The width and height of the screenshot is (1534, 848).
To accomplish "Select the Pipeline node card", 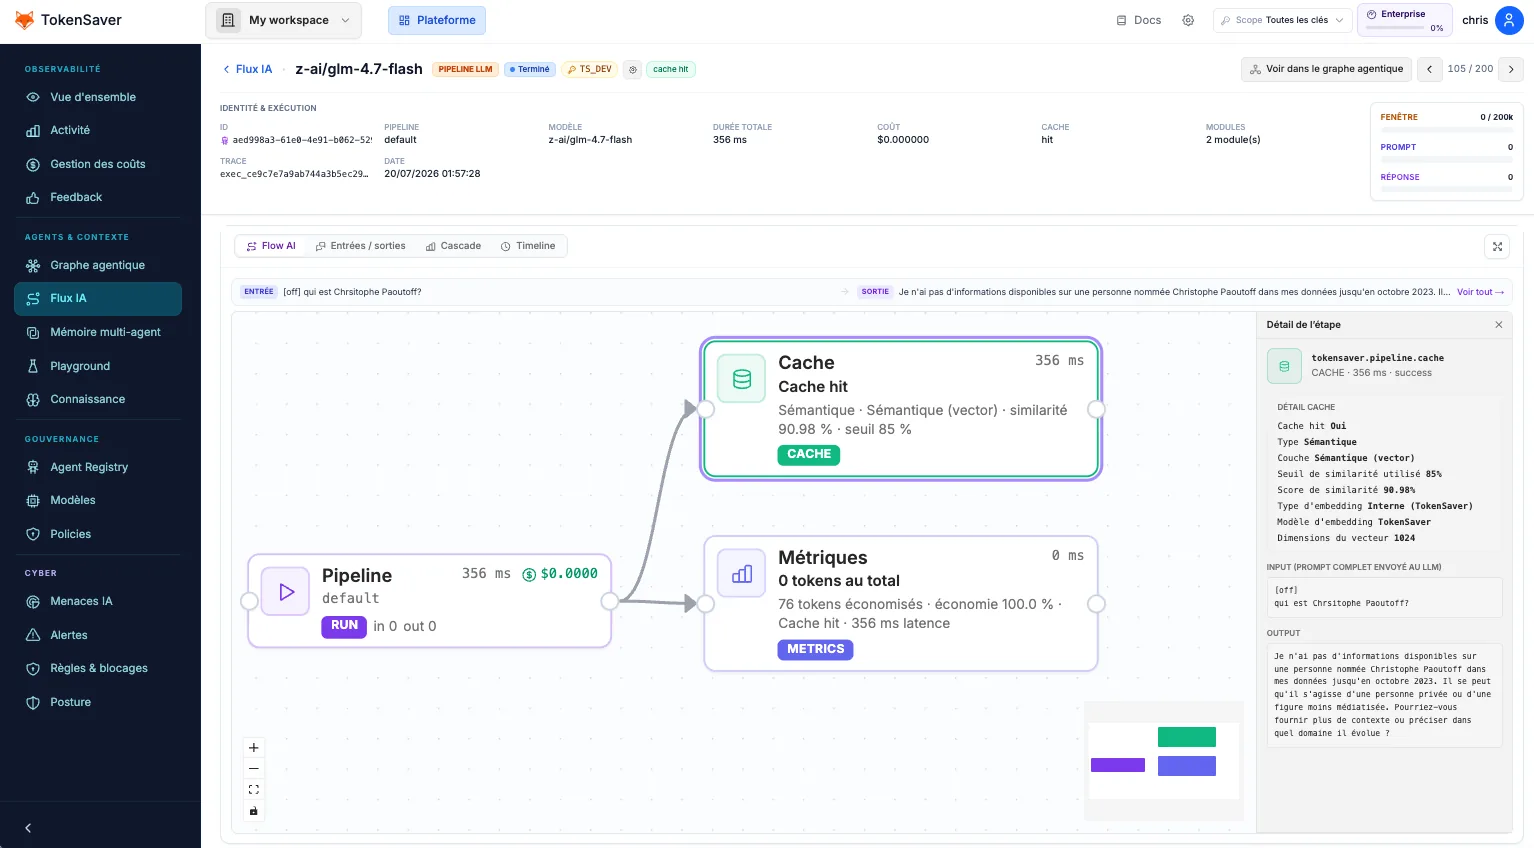I will pyautogui.click(x=430, y=601).
